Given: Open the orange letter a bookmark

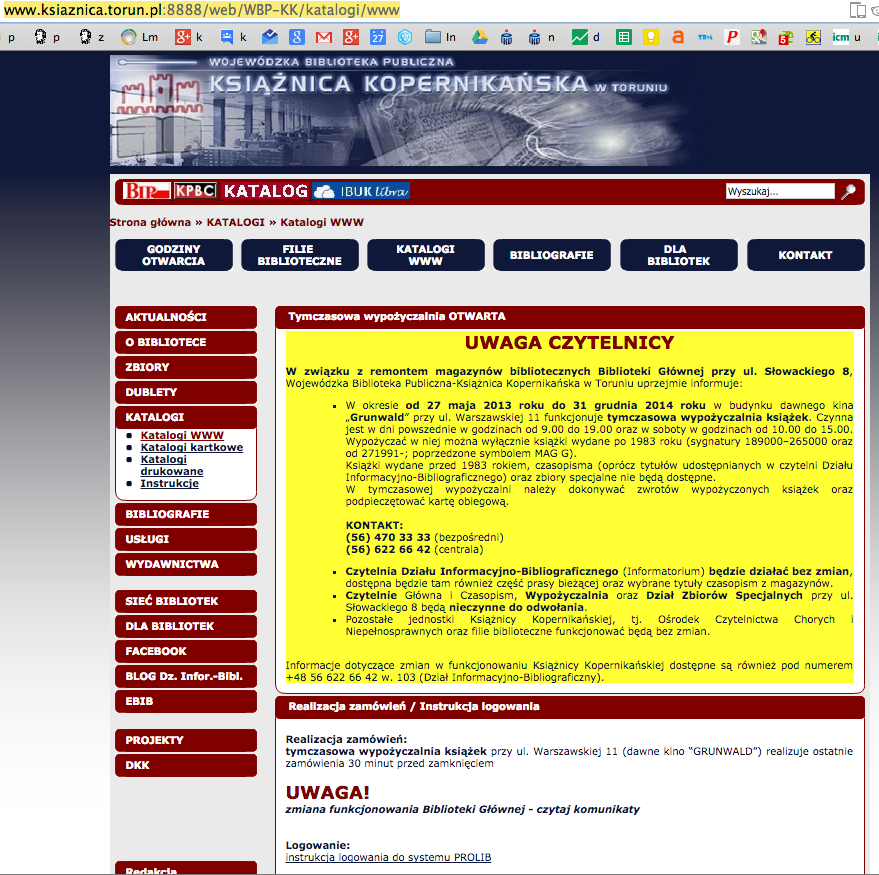Looking at the screenshot, I should [678, 37].
